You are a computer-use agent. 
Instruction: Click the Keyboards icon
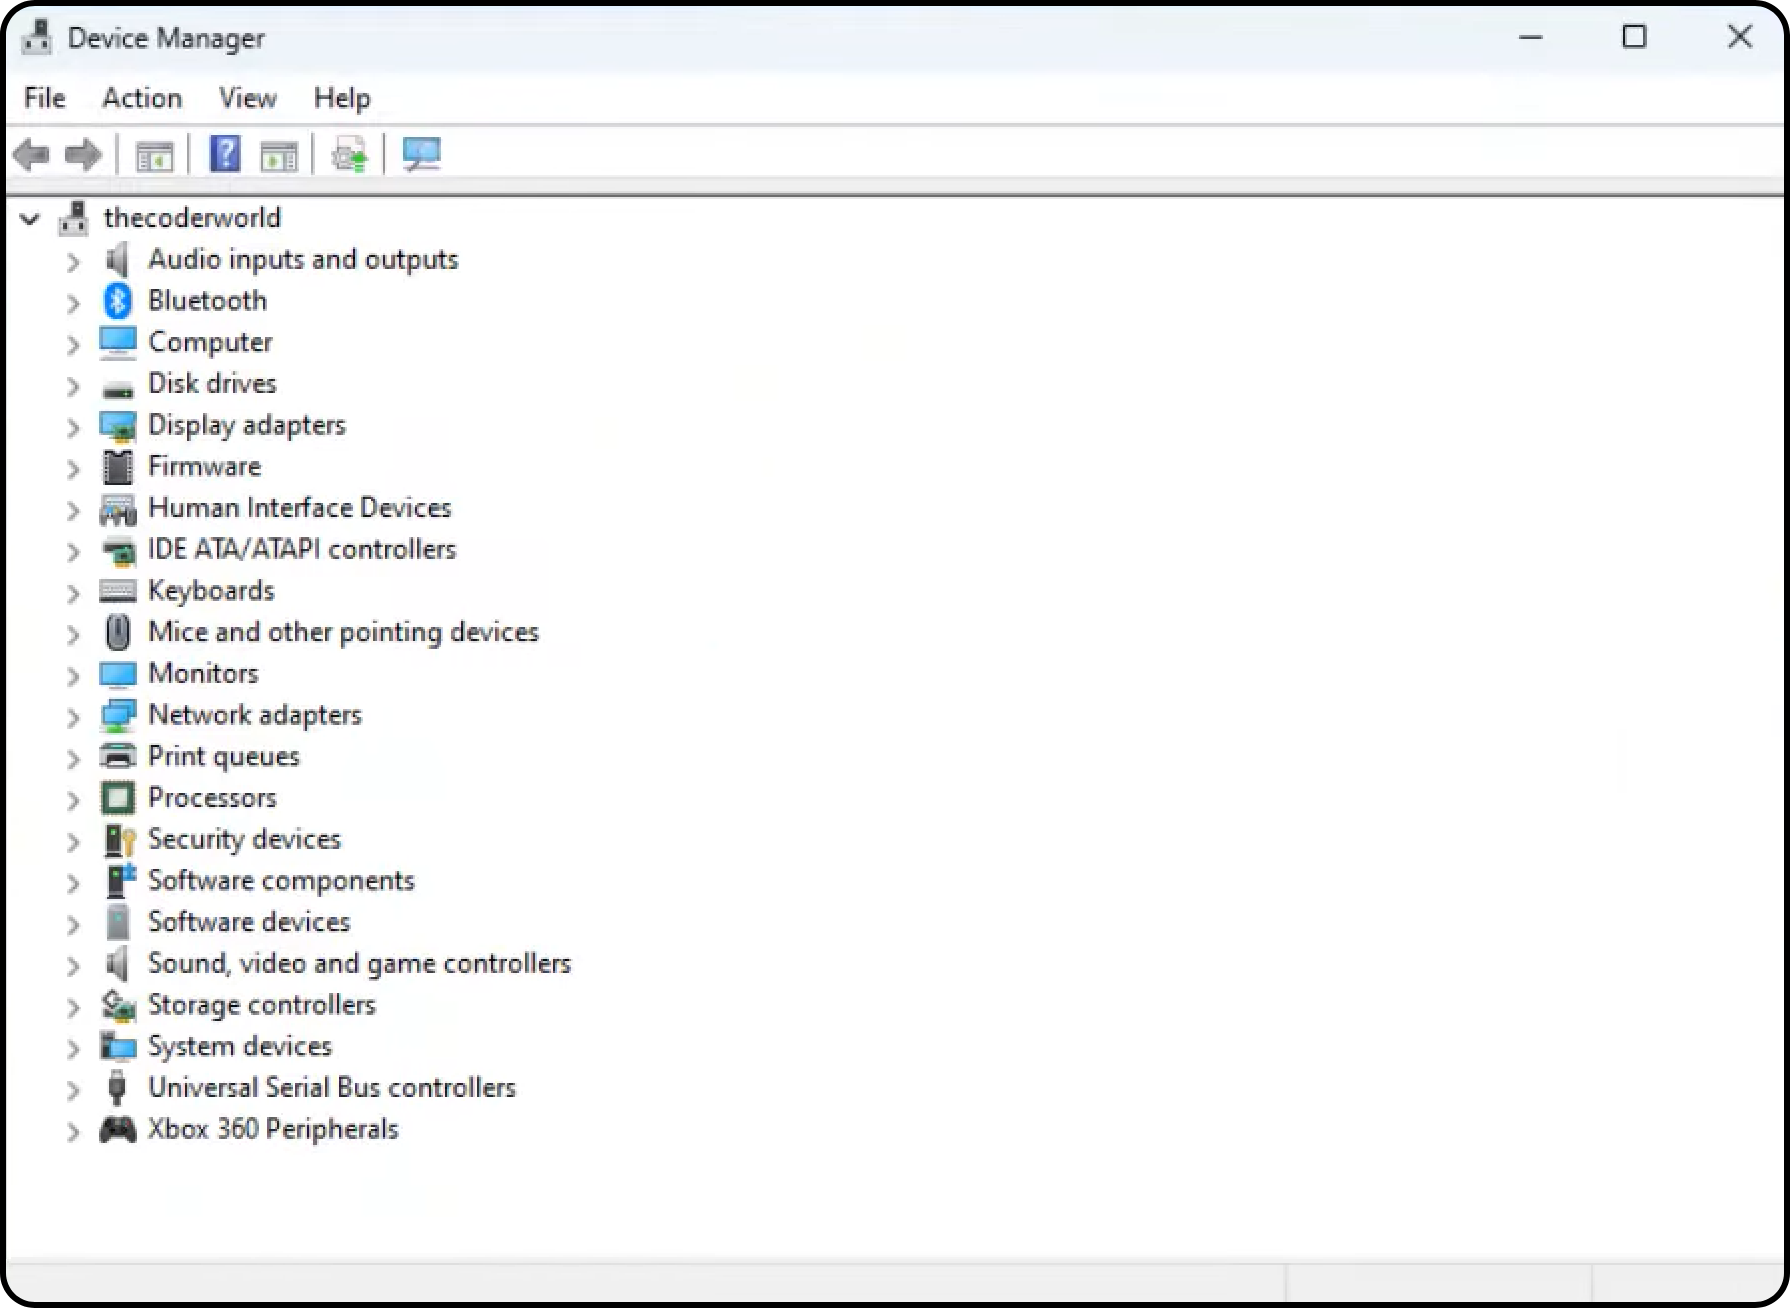click(118, 591)
